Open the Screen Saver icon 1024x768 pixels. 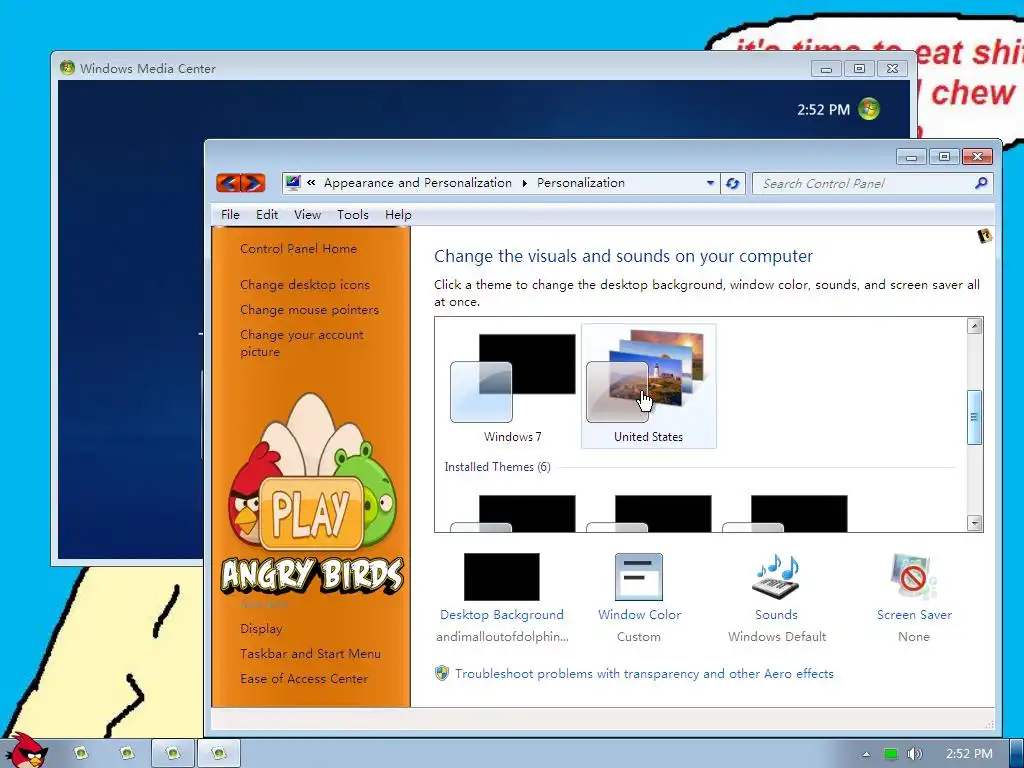pyautogui.click(x=914, y=577)
